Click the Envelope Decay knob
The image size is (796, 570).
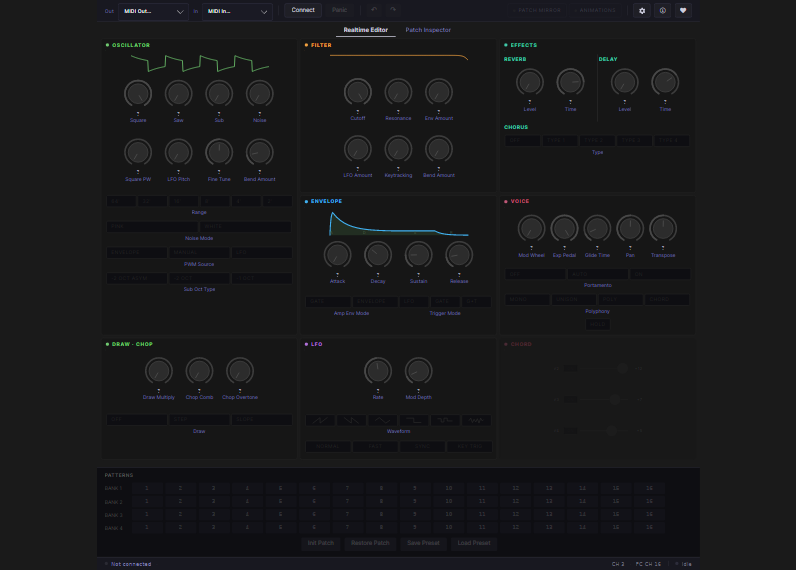pos(378,255)
